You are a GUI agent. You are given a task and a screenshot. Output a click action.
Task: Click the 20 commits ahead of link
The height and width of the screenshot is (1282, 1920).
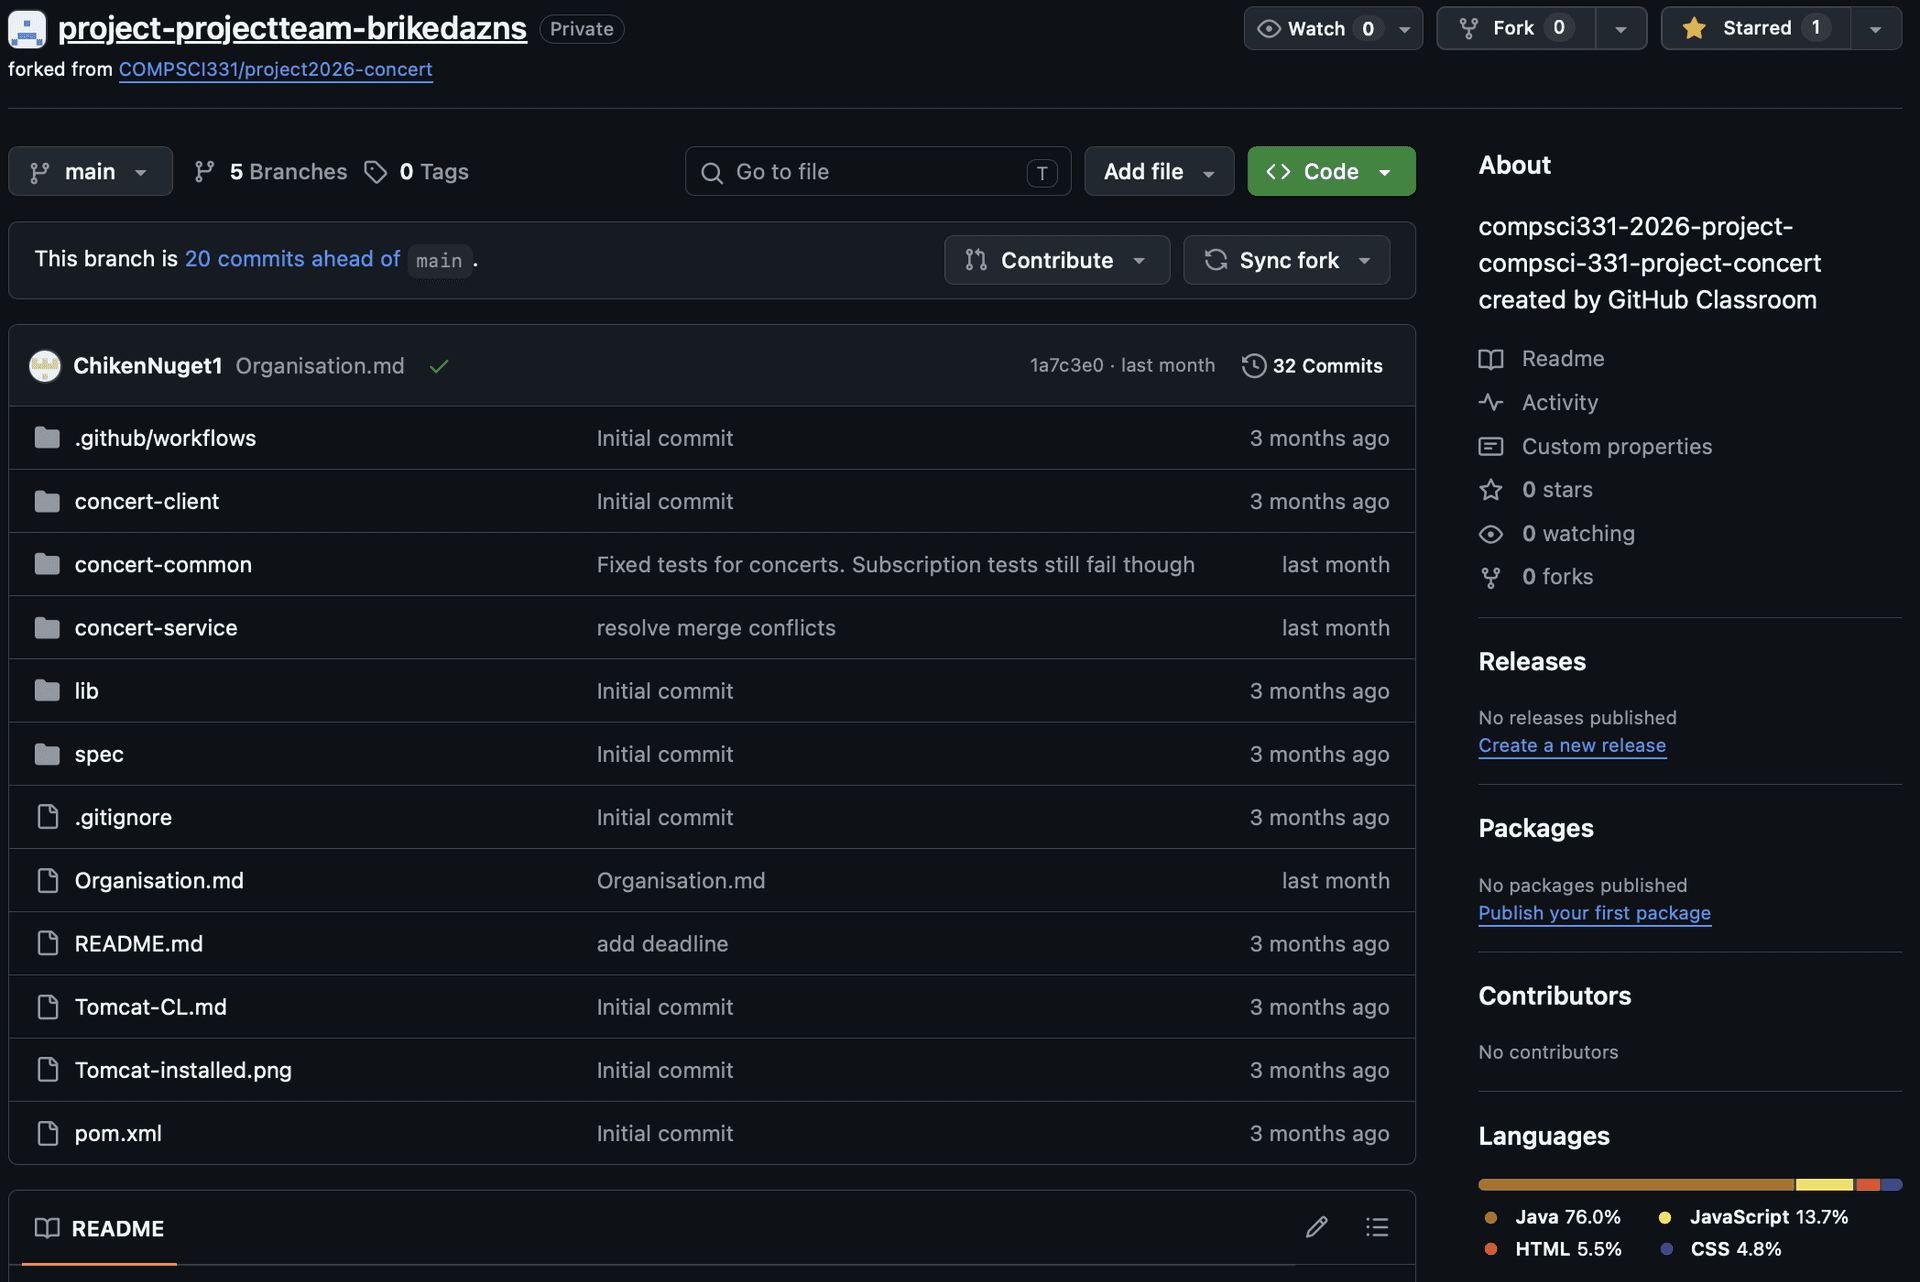292,259
